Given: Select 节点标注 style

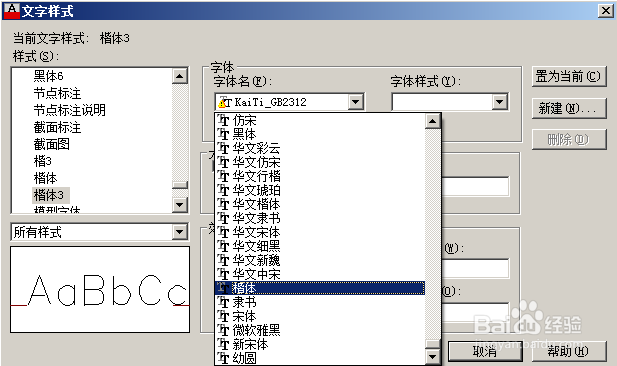Looking at the screenshot, I should click(57, 93).
